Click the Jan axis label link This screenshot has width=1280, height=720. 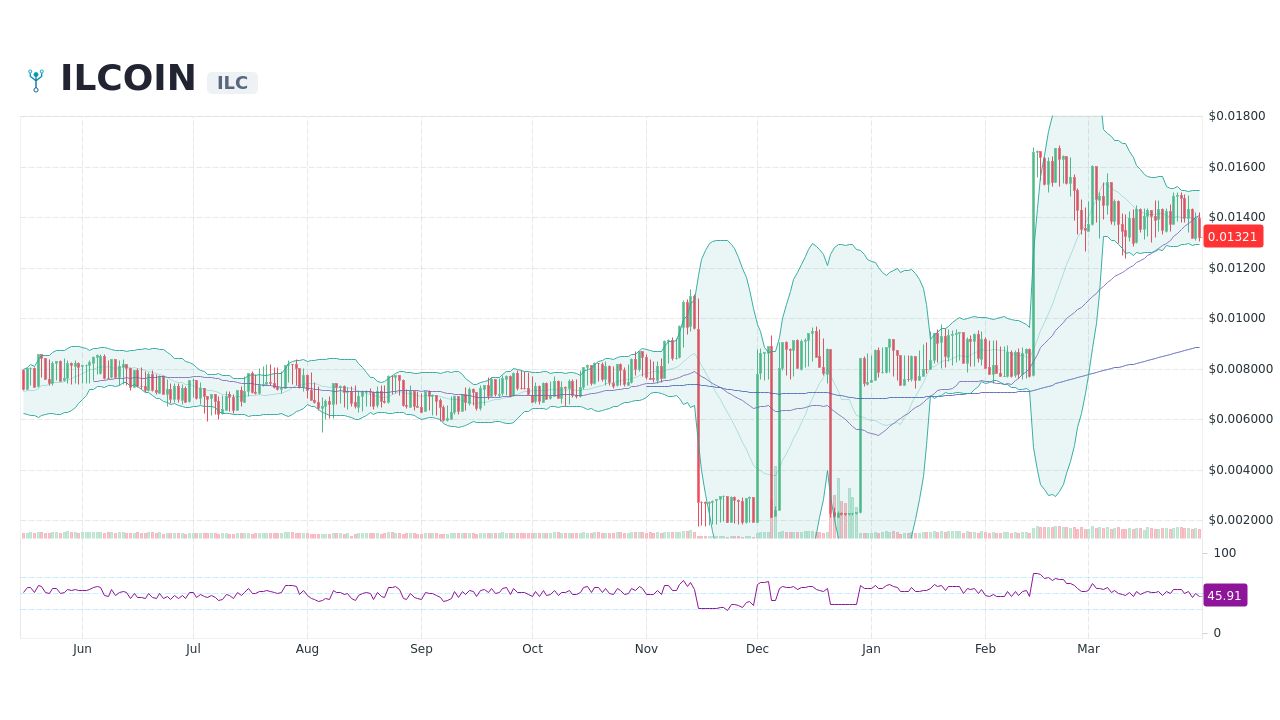click(x=871, y=648)
